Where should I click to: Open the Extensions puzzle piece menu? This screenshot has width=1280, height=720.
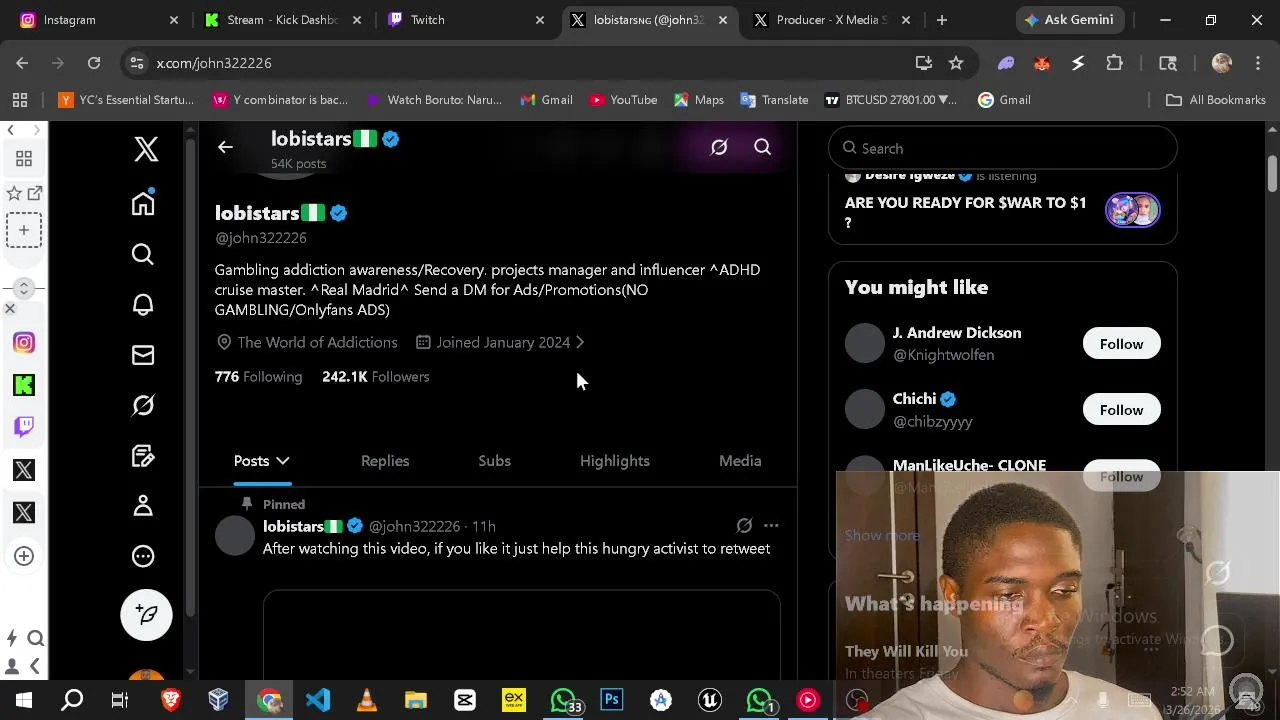click(x=1114, y=63)
